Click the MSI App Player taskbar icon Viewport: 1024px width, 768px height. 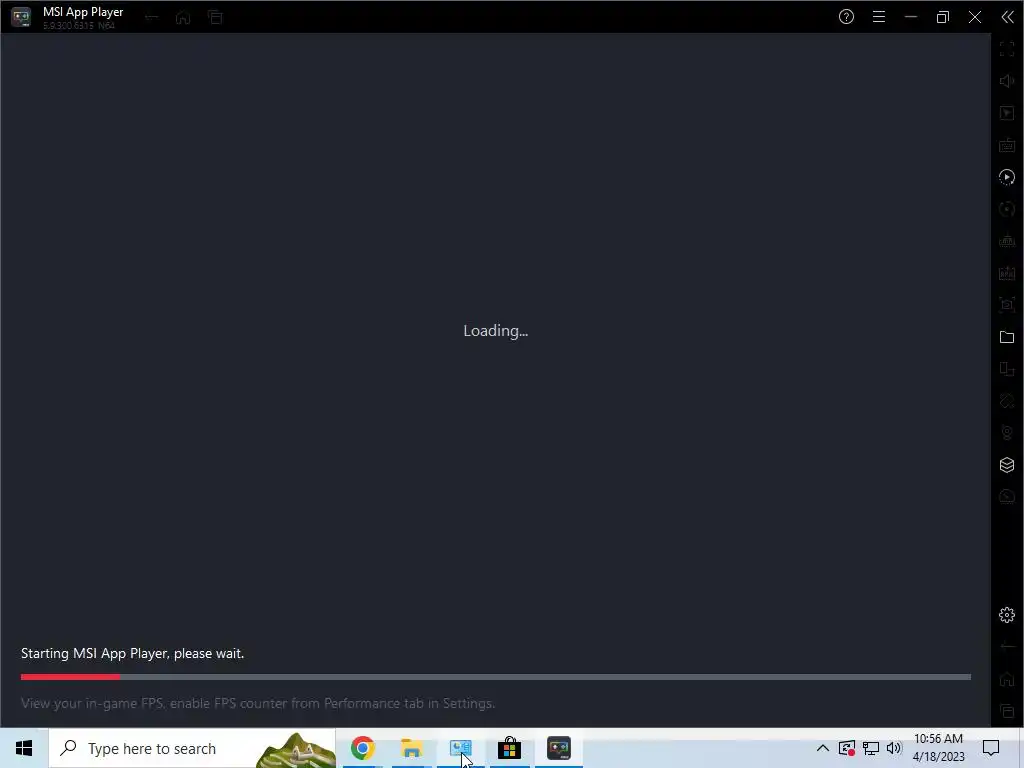(558, 748)
